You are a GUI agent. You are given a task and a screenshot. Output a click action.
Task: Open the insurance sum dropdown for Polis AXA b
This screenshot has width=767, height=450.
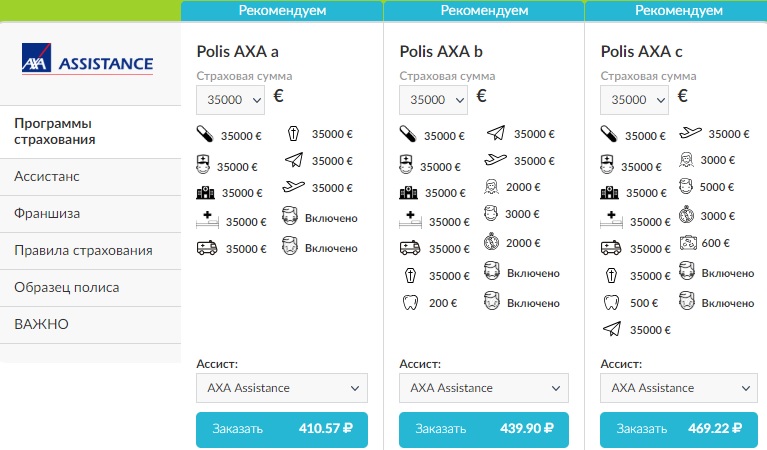432,99
